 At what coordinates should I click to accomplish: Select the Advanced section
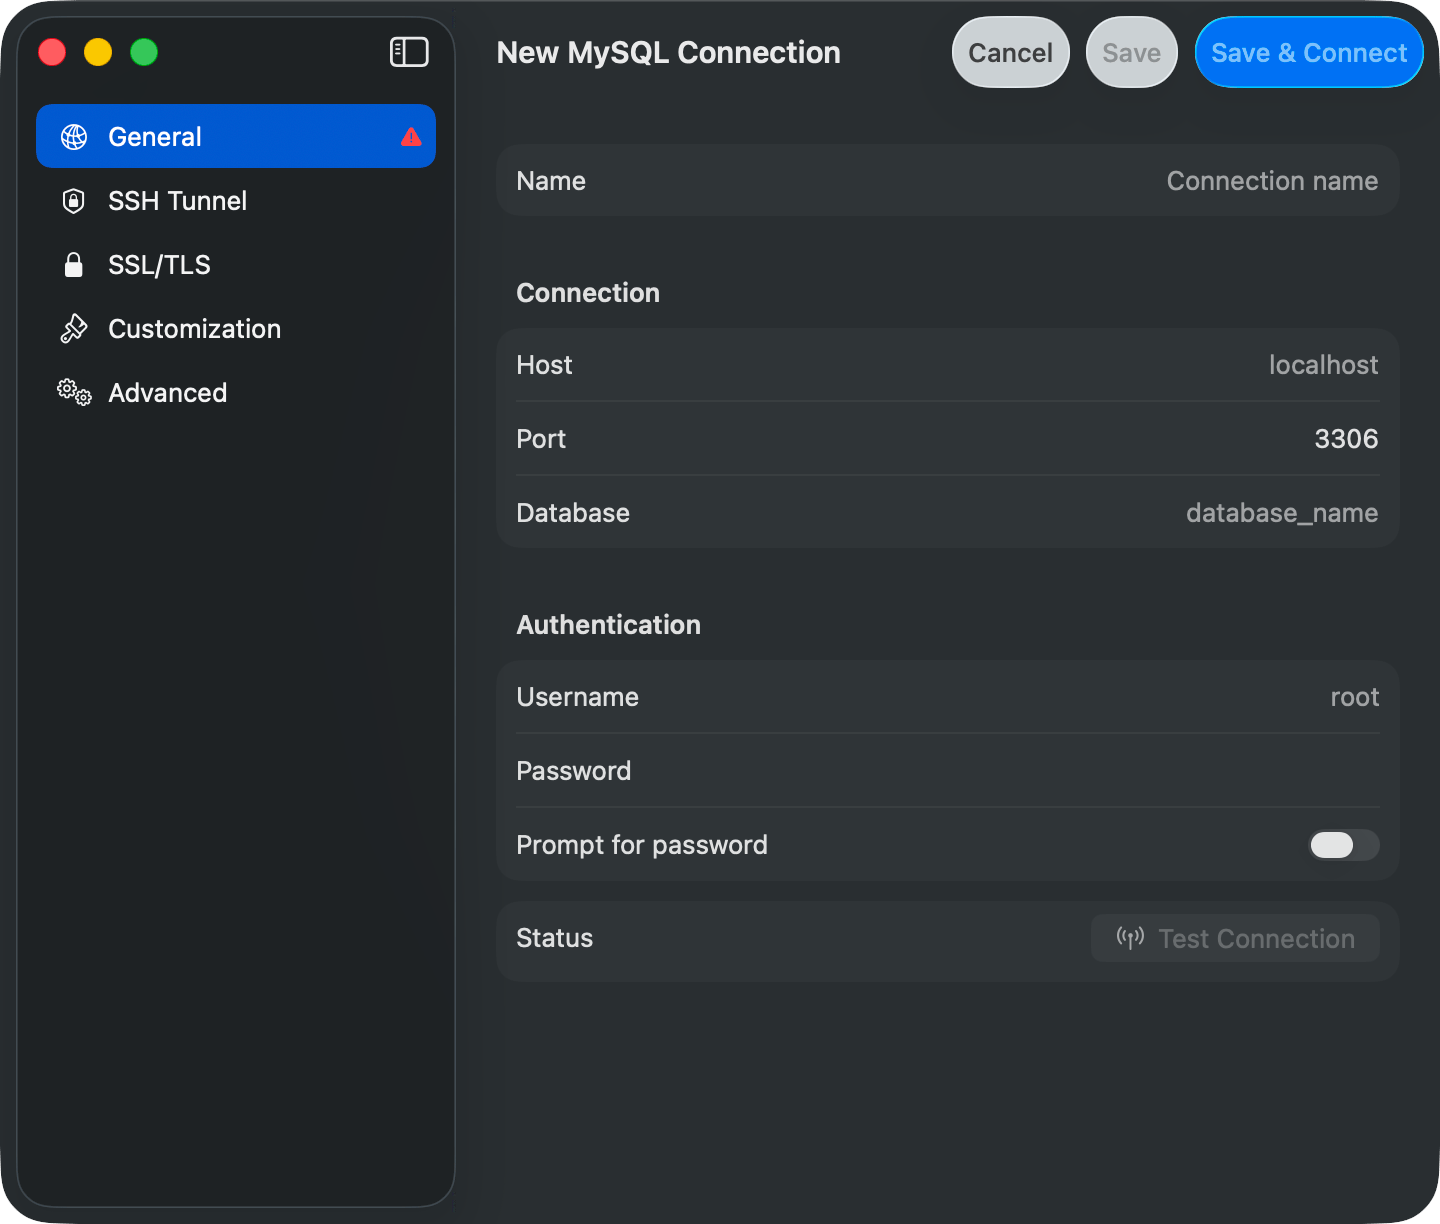[236, 393]
